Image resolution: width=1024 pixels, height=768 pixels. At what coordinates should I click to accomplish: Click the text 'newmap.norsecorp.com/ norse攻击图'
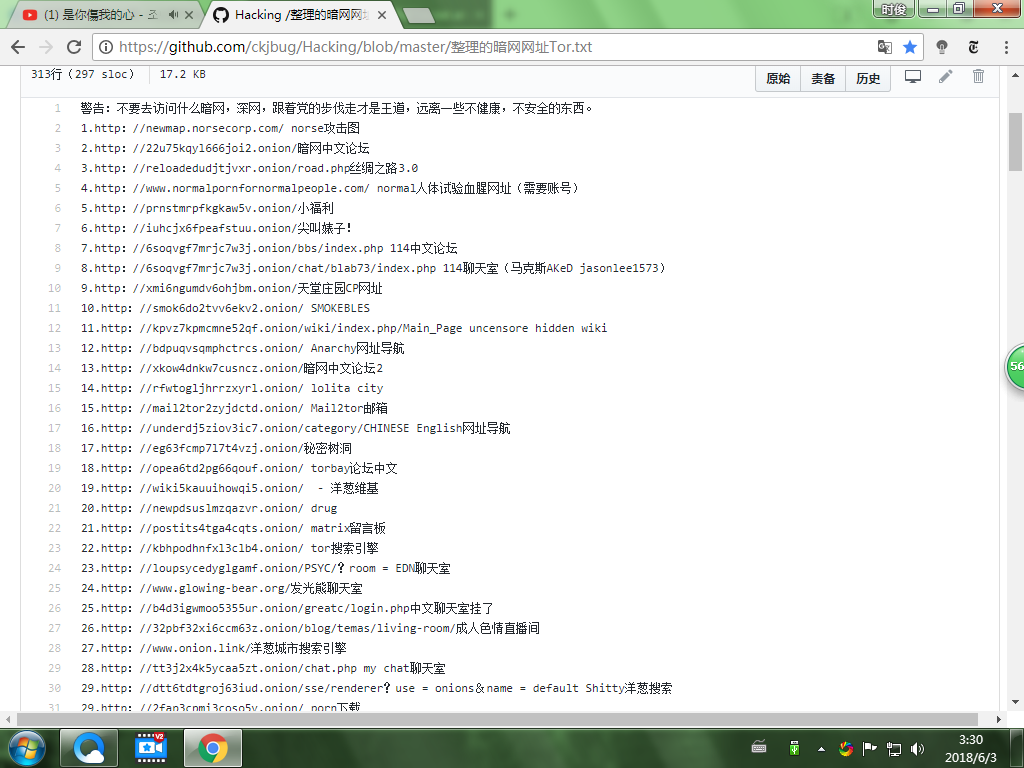coord(252,129)
